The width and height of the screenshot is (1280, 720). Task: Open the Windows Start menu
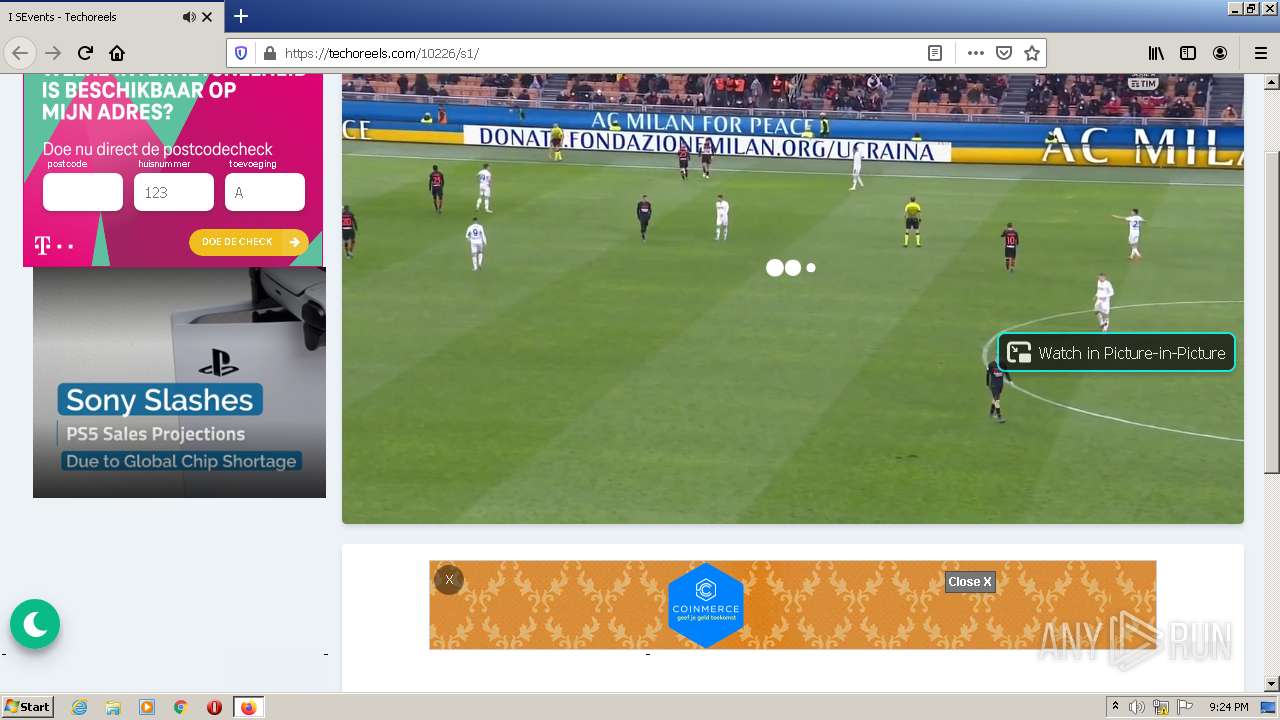point(28,706)
